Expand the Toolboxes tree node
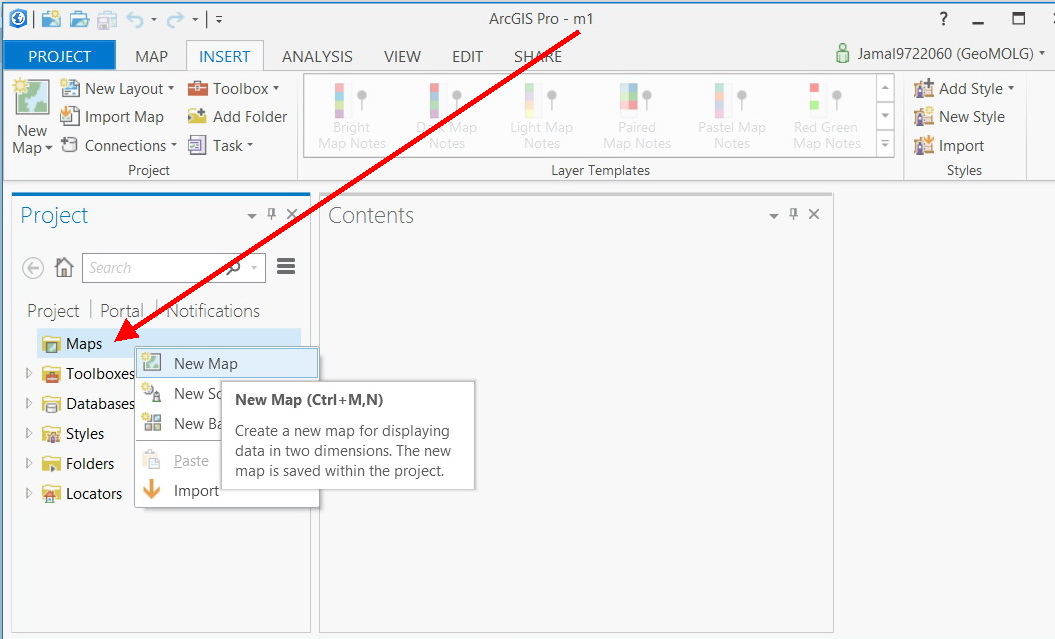Viewport: 1055px width, 639px height. click(29, 373)
